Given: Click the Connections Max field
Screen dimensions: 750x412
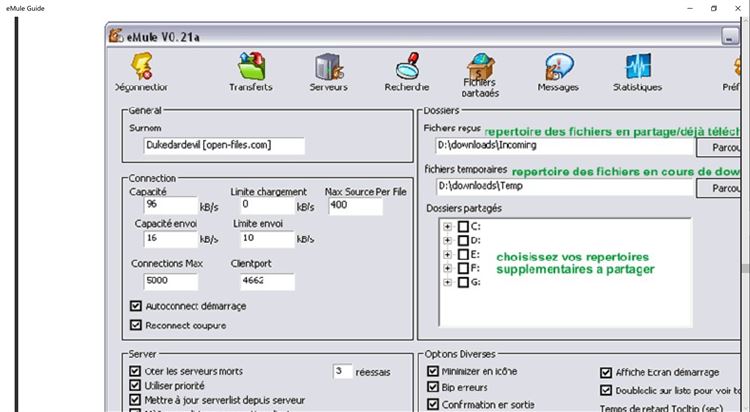Looking at the screenshot, I should [170, 281].
